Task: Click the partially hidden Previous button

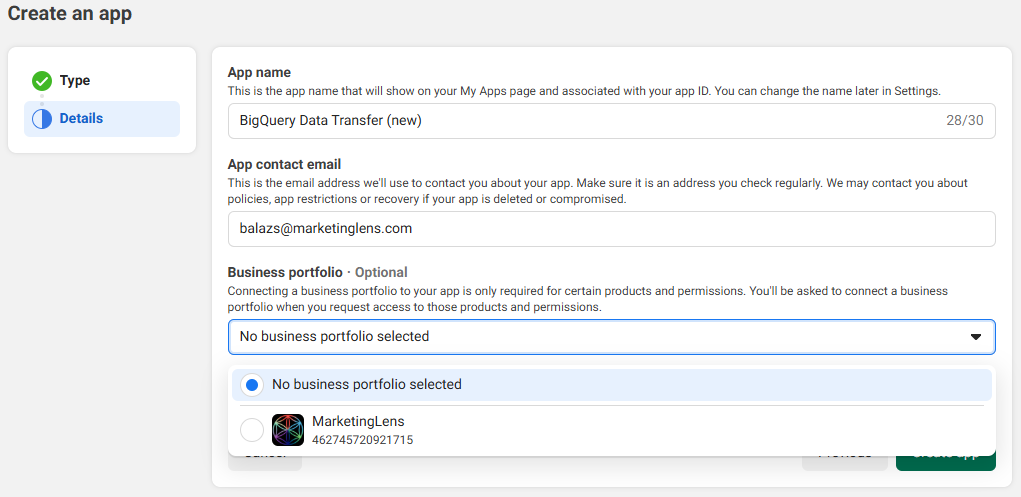Action: (x=844, y=460)
